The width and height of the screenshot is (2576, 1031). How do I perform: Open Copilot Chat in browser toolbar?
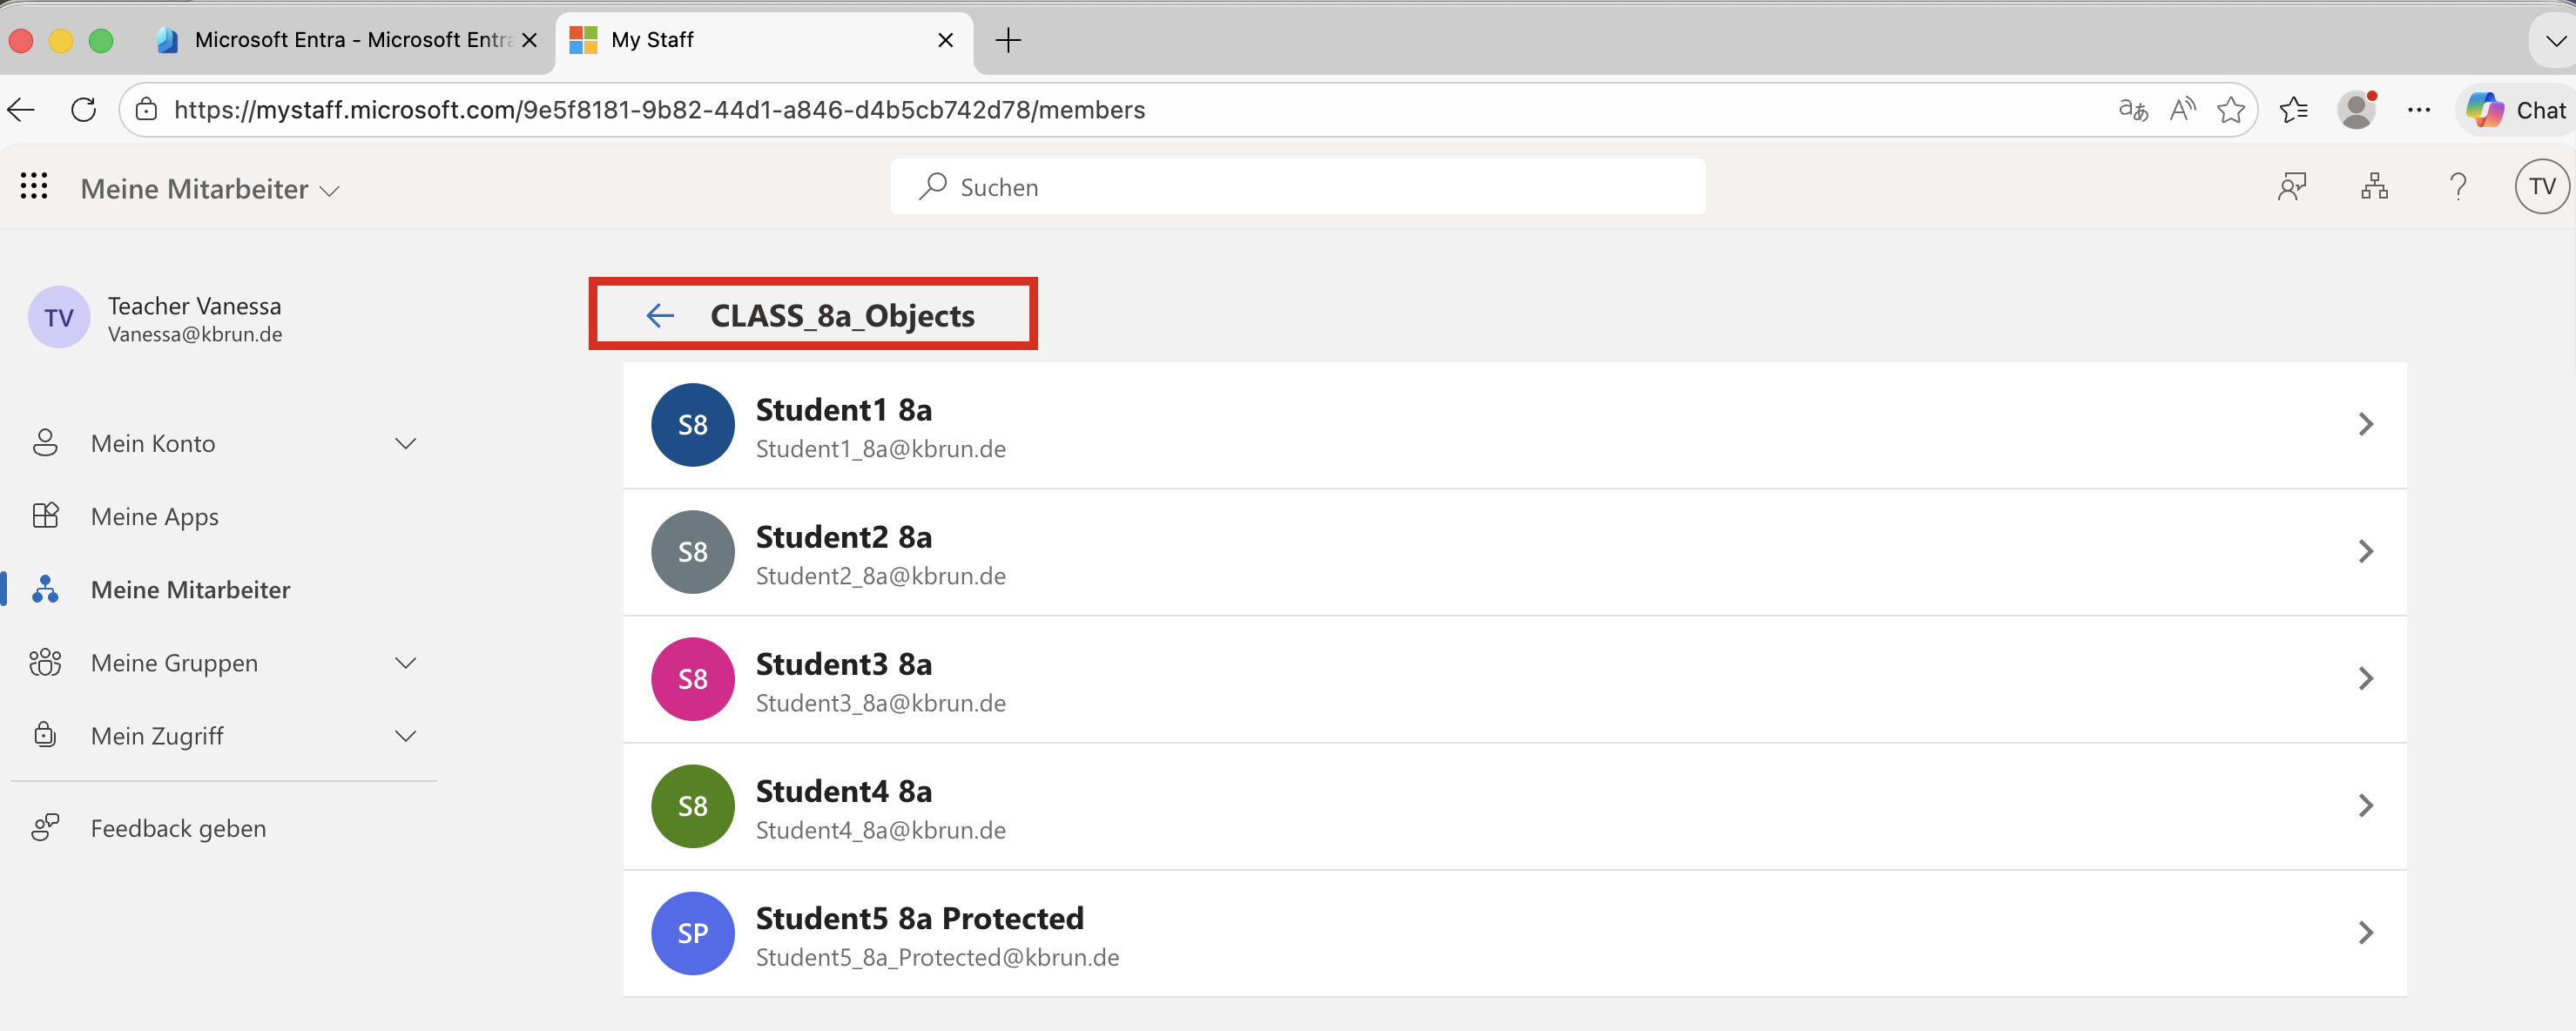pyautogui.click(x=2516, y=110)
